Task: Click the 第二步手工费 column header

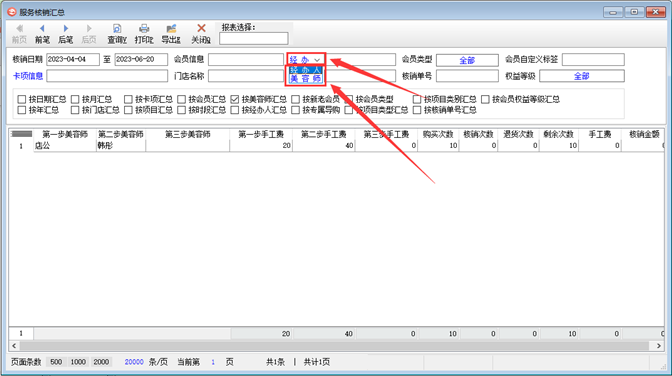Action: [324, 135]
